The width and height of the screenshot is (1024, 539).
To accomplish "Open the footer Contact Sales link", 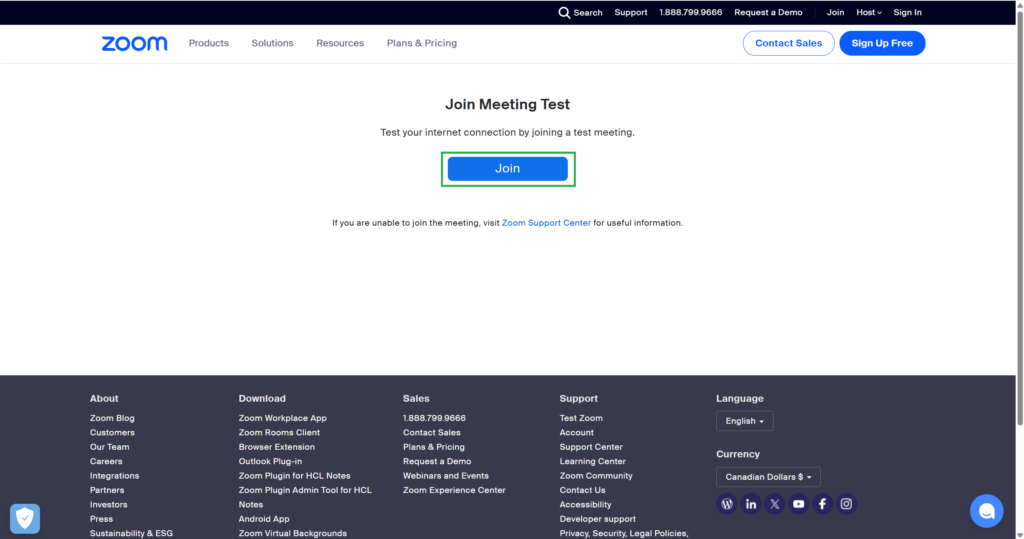I will coord(432,433).
